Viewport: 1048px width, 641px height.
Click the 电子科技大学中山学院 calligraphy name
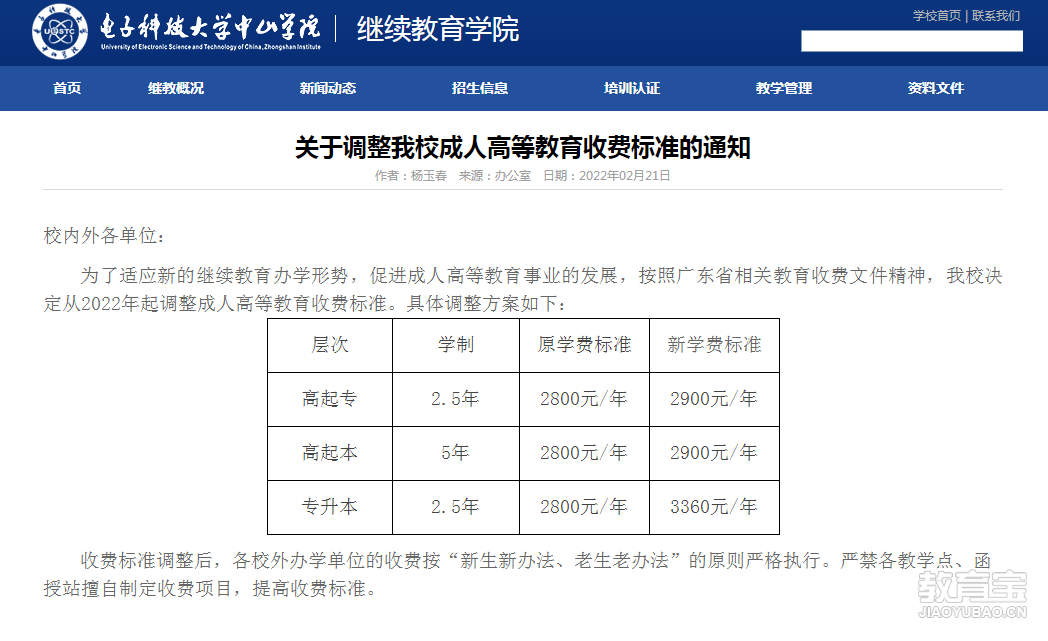point(211,27)
